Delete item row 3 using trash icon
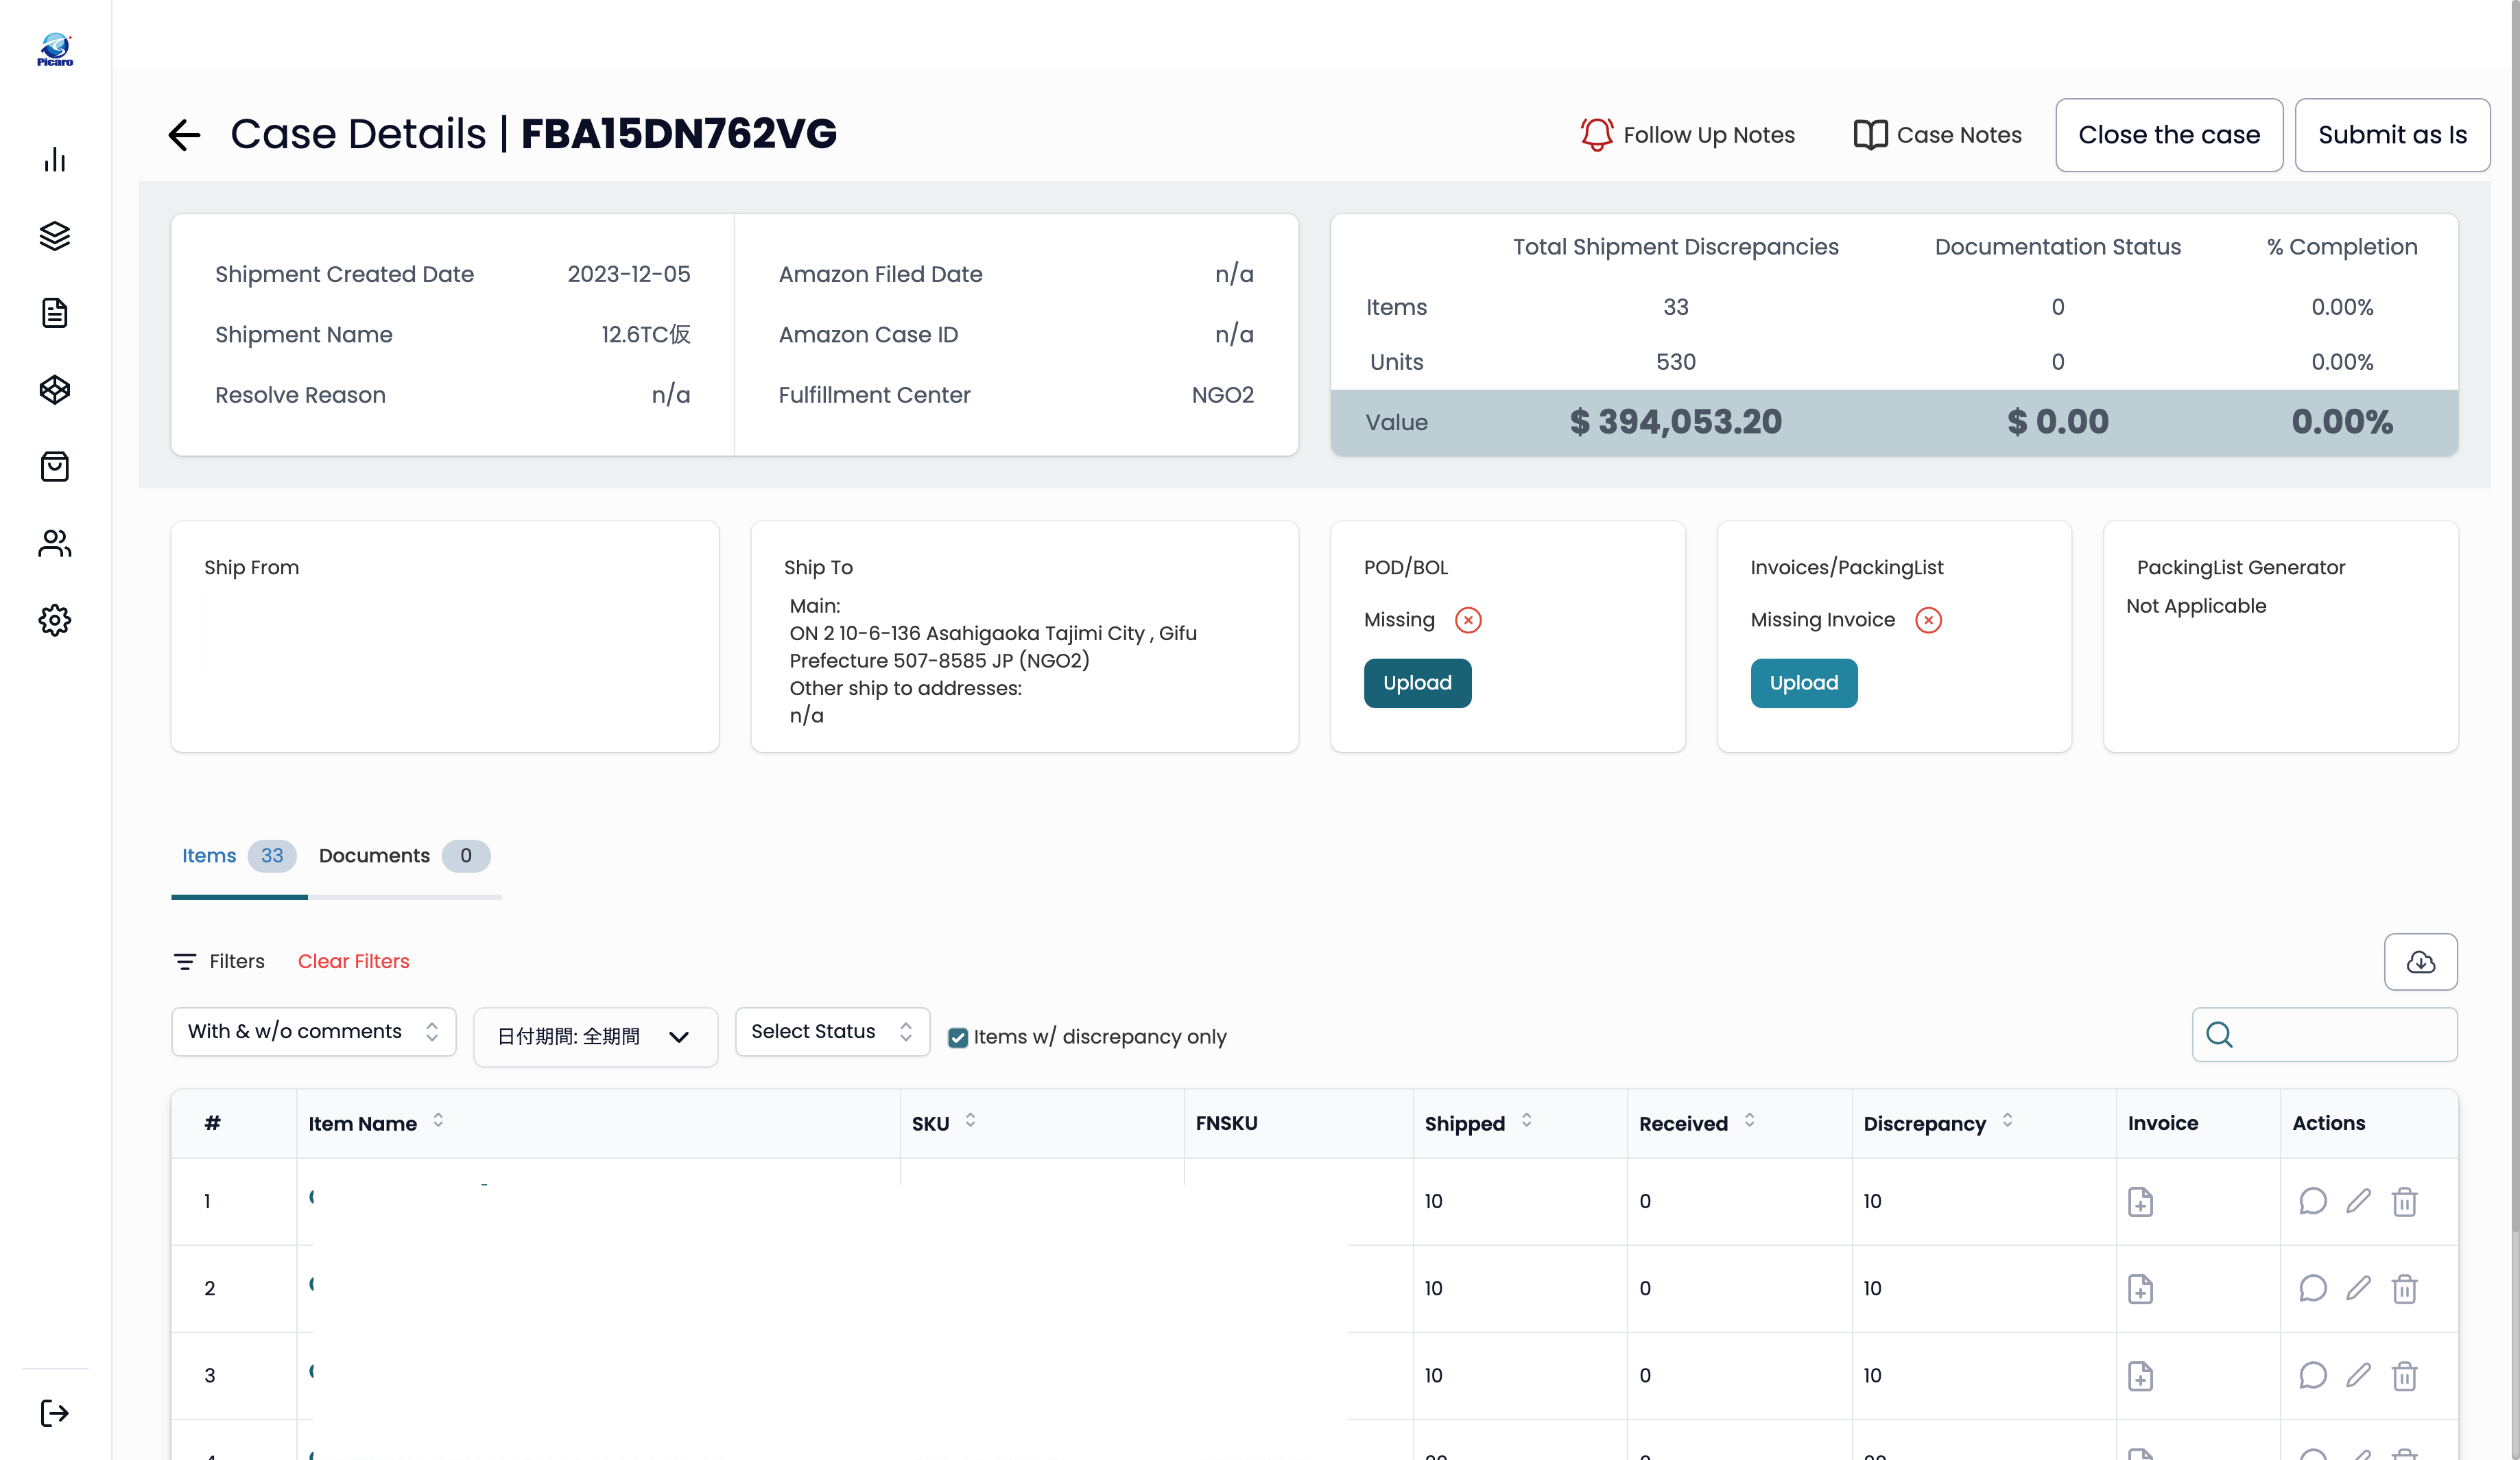The height and width of the screenshot is (1460, 2520). 2404,1376
